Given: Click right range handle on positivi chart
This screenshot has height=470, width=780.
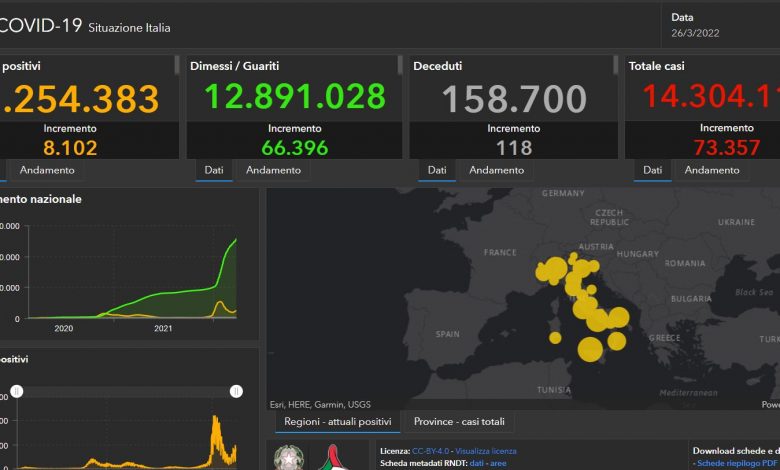Looking at the screenshot, I should coord(236,391).
